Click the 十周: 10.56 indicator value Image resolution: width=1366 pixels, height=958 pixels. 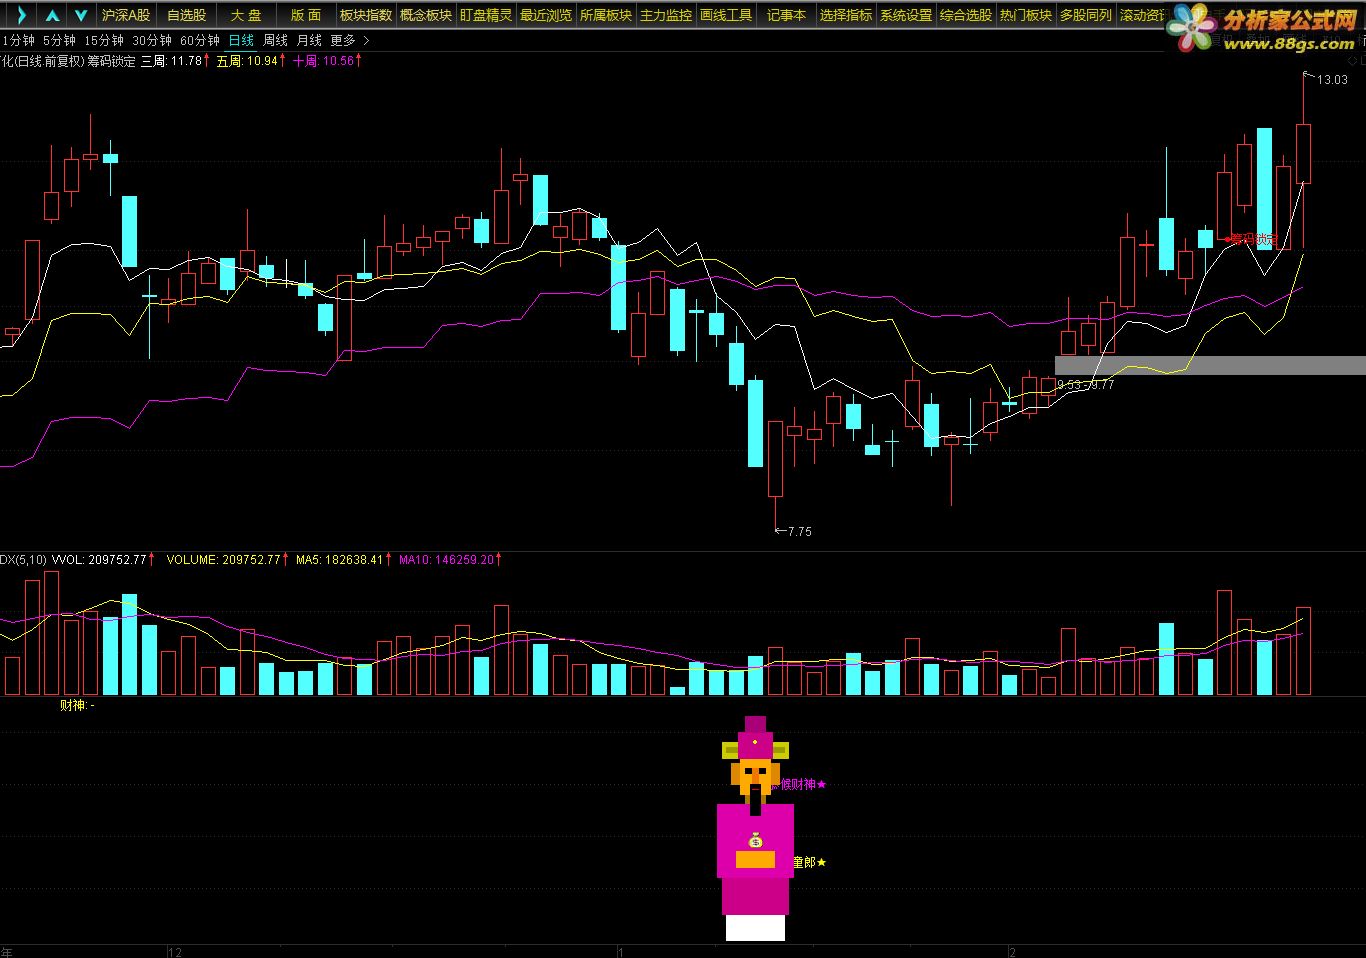point(327,61)
